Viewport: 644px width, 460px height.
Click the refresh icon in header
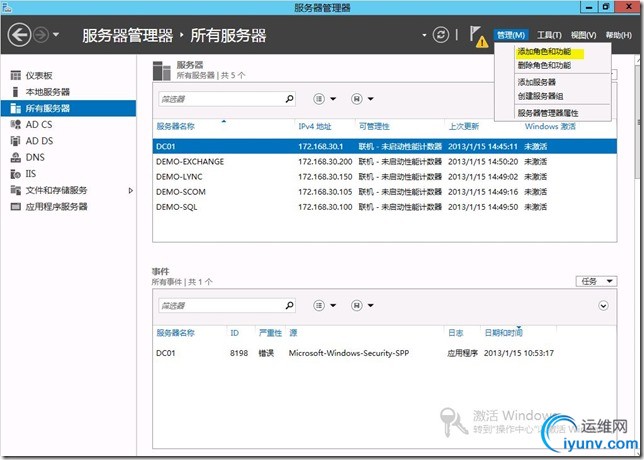[440, 34]
